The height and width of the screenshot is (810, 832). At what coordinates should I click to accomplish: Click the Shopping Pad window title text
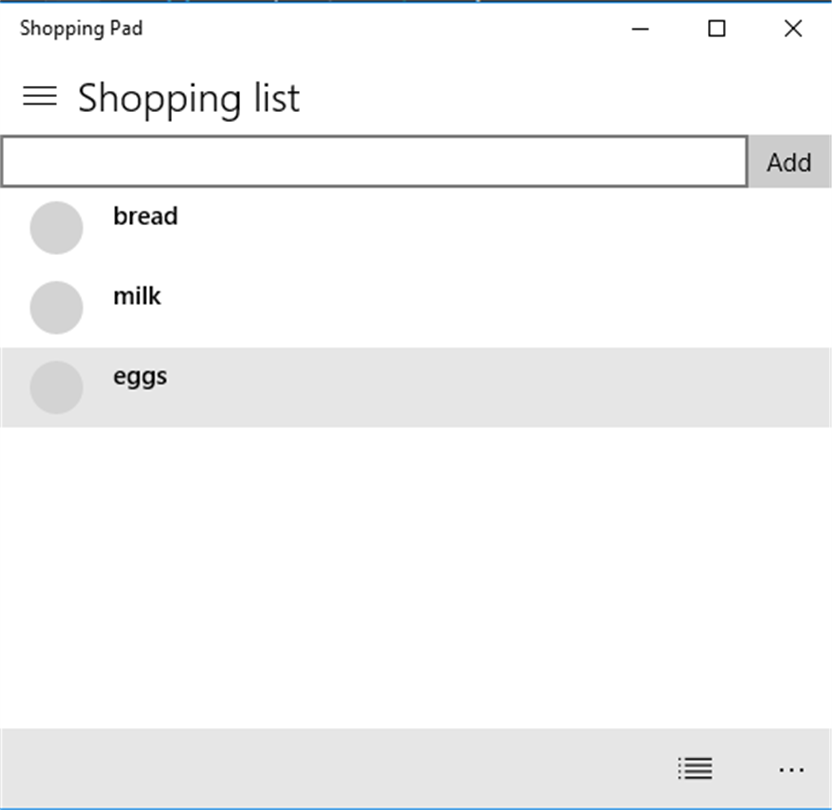pyautogui.click(x=81, y=28)
